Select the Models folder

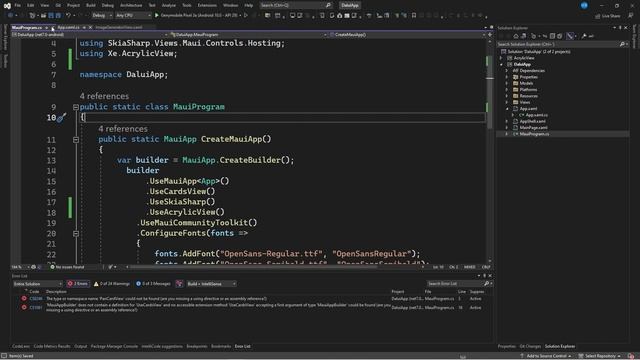(x=526, y=83)
